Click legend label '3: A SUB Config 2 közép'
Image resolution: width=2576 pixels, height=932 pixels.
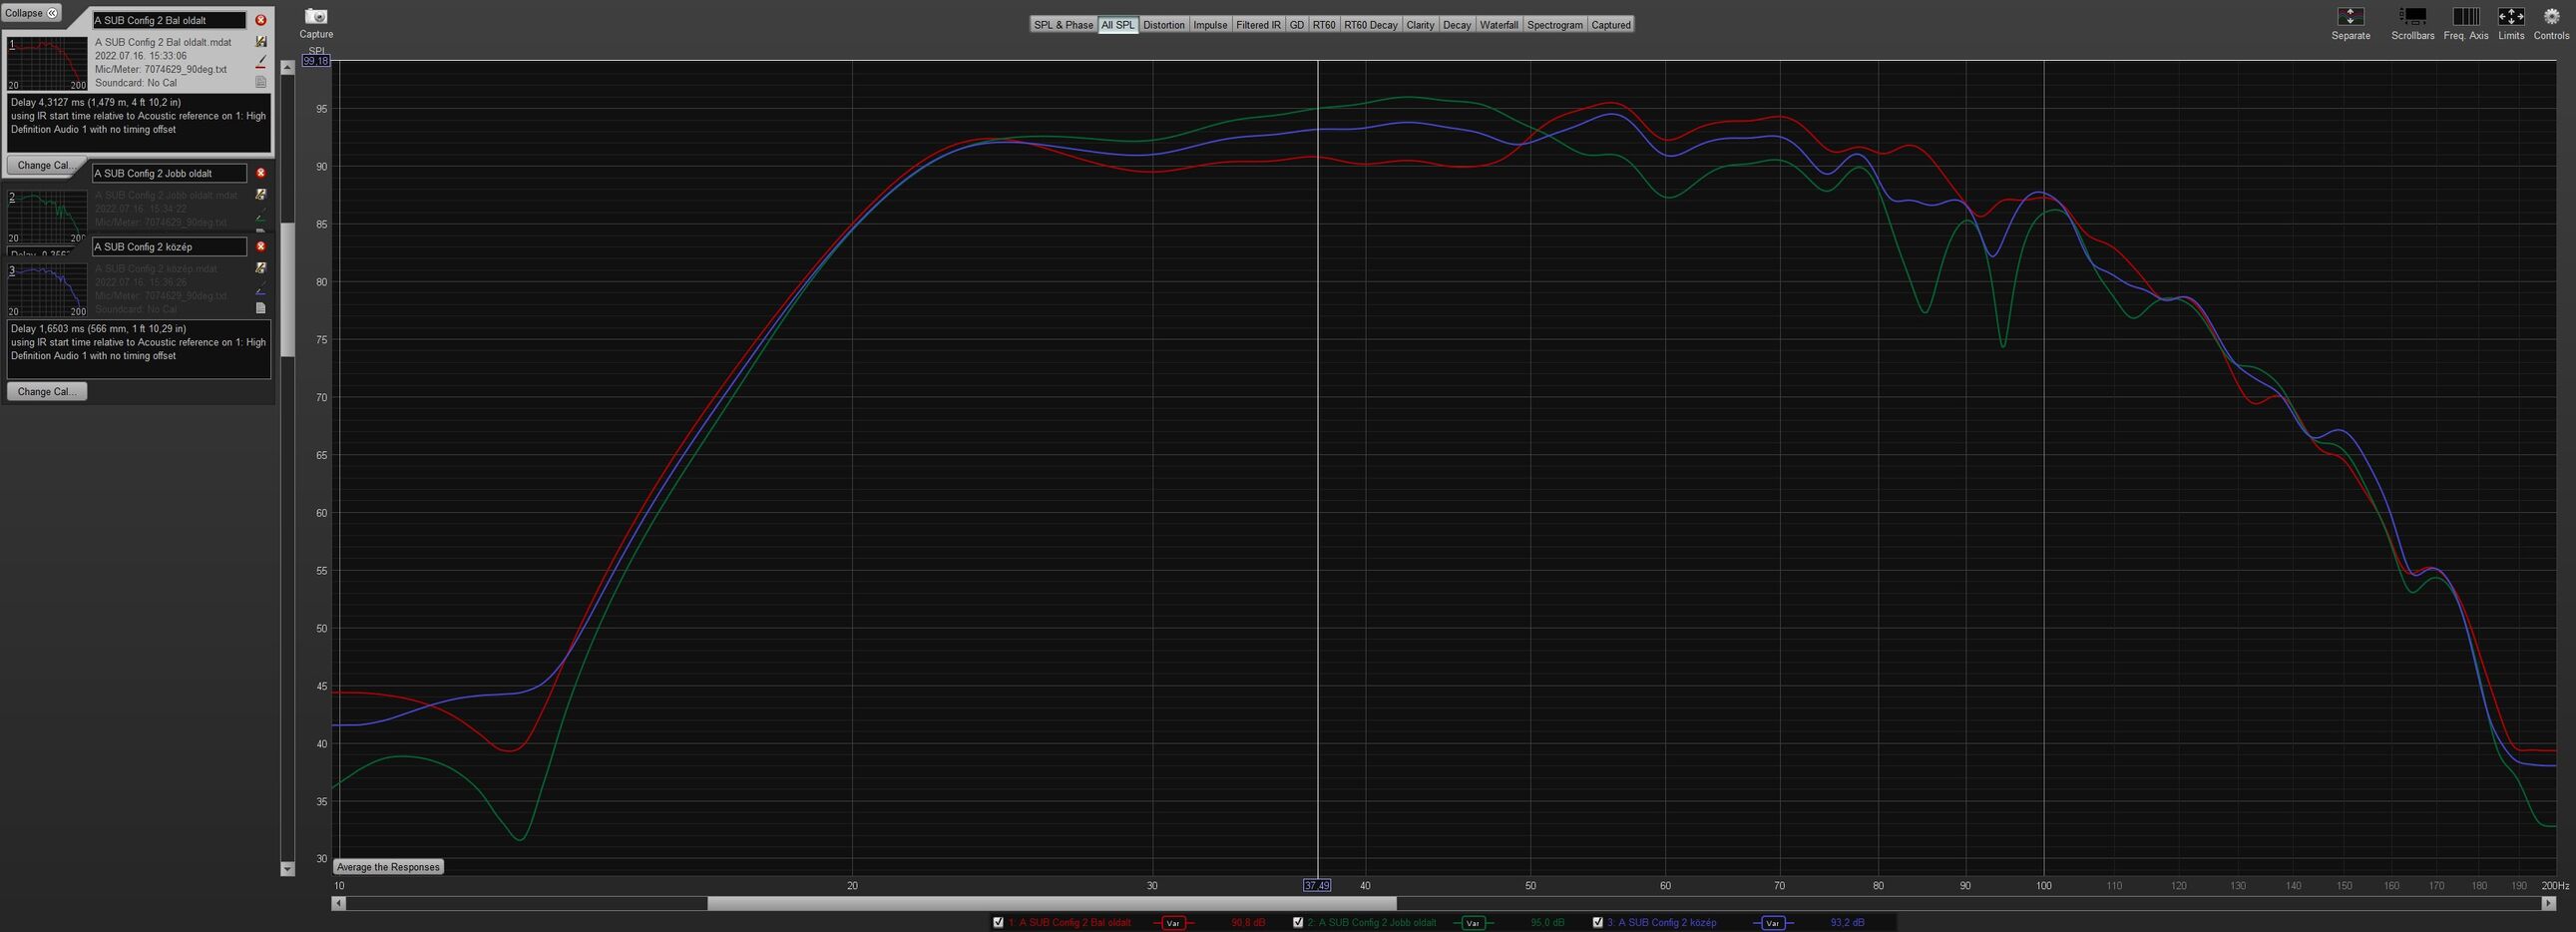(1661, 922)
